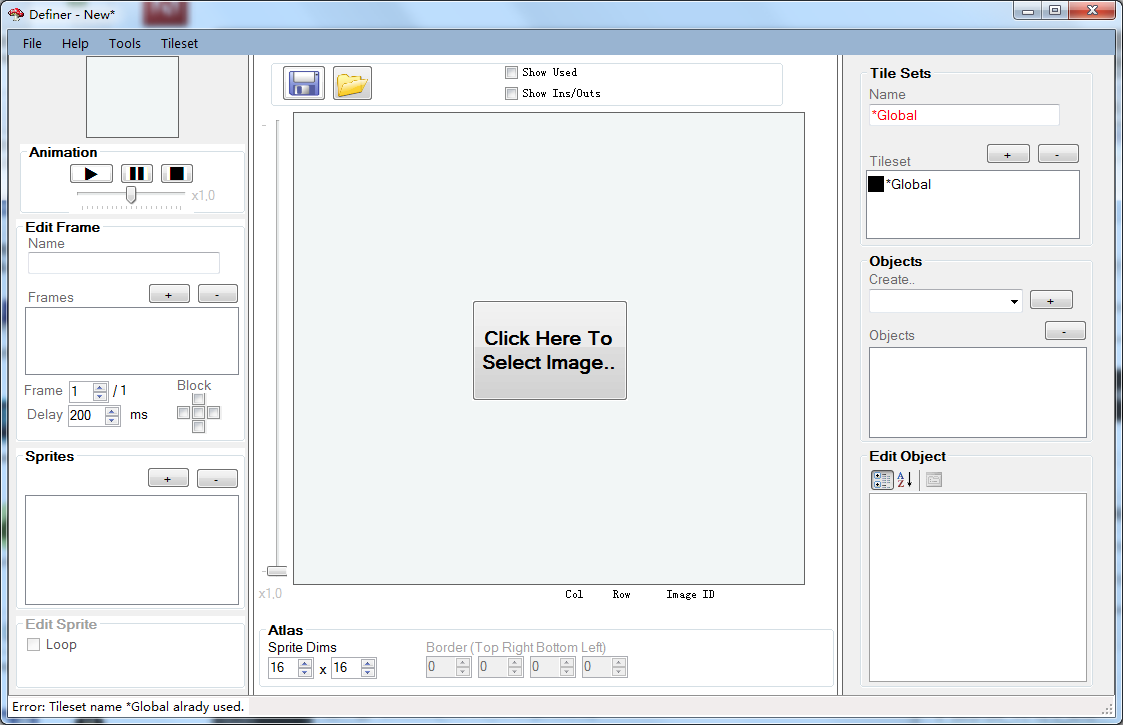1123x725 pixels.
Task: Click the animation preview thumbnail box
Action: (132, 97)
